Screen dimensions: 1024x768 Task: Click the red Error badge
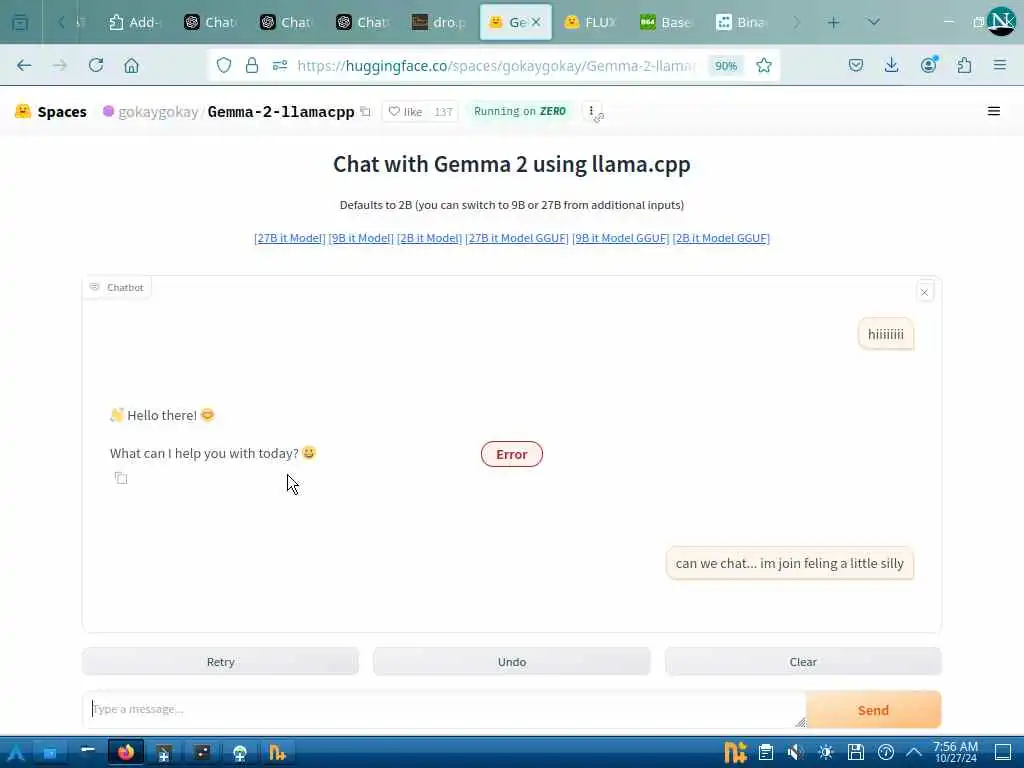511,455
